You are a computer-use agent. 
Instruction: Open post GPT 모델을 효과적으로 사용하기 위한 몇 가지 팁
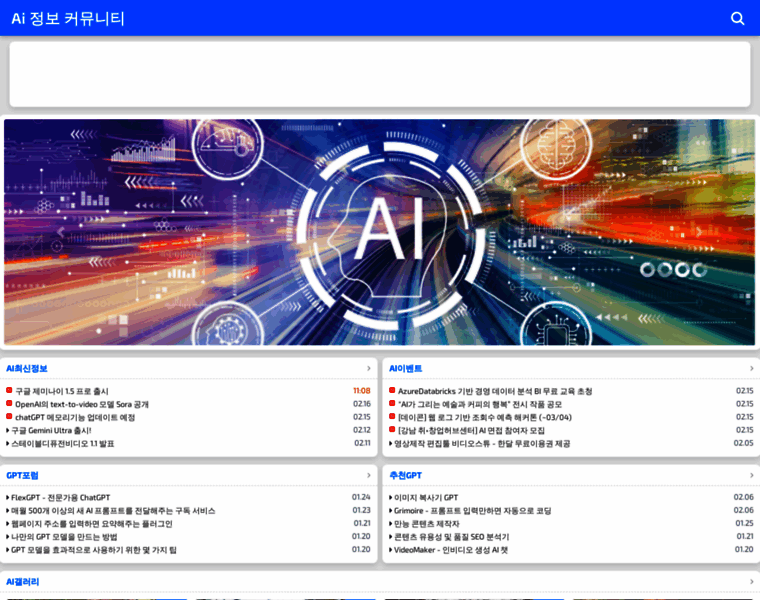(94, 550)
